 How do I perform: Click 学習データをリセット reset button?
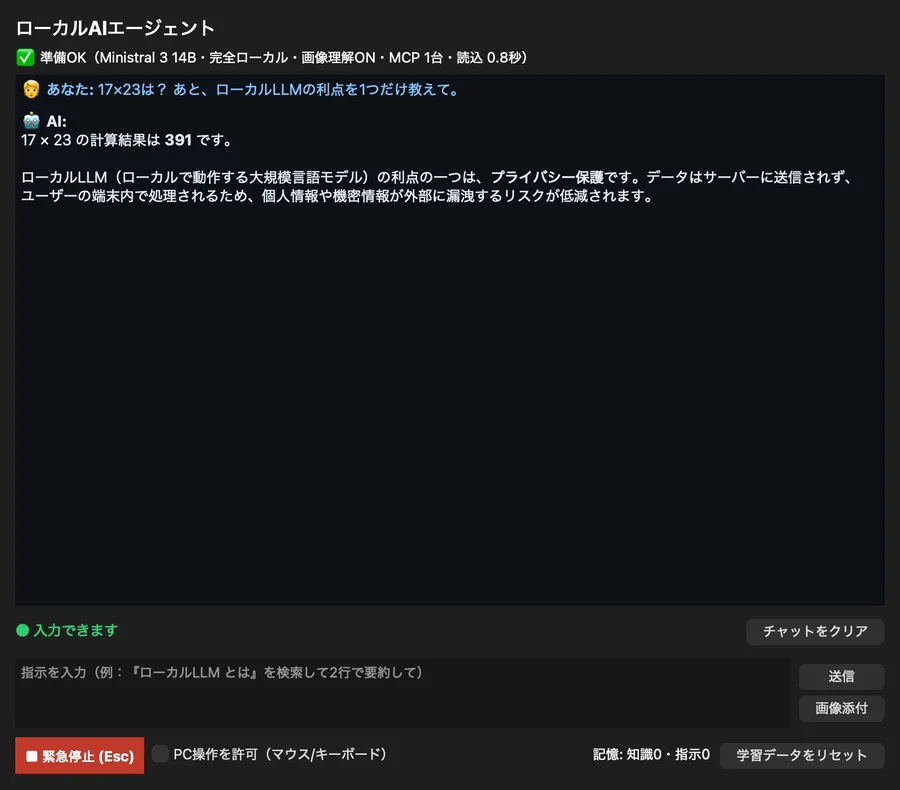coord(801,754)
